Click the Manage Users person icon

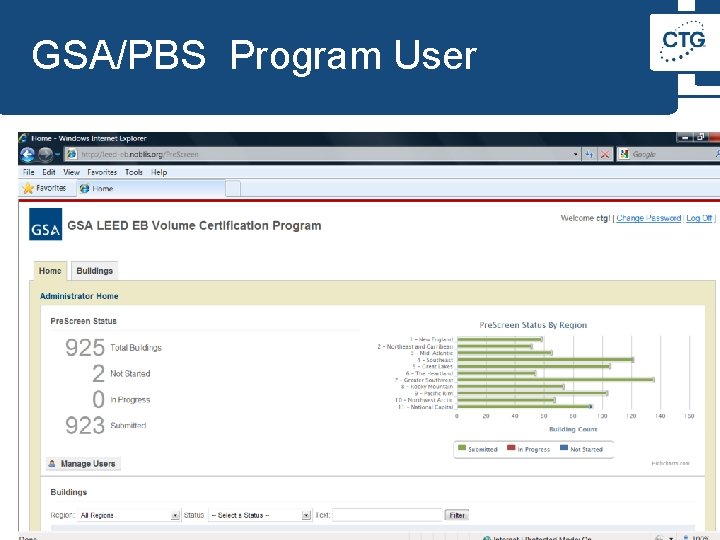[52, 463]
